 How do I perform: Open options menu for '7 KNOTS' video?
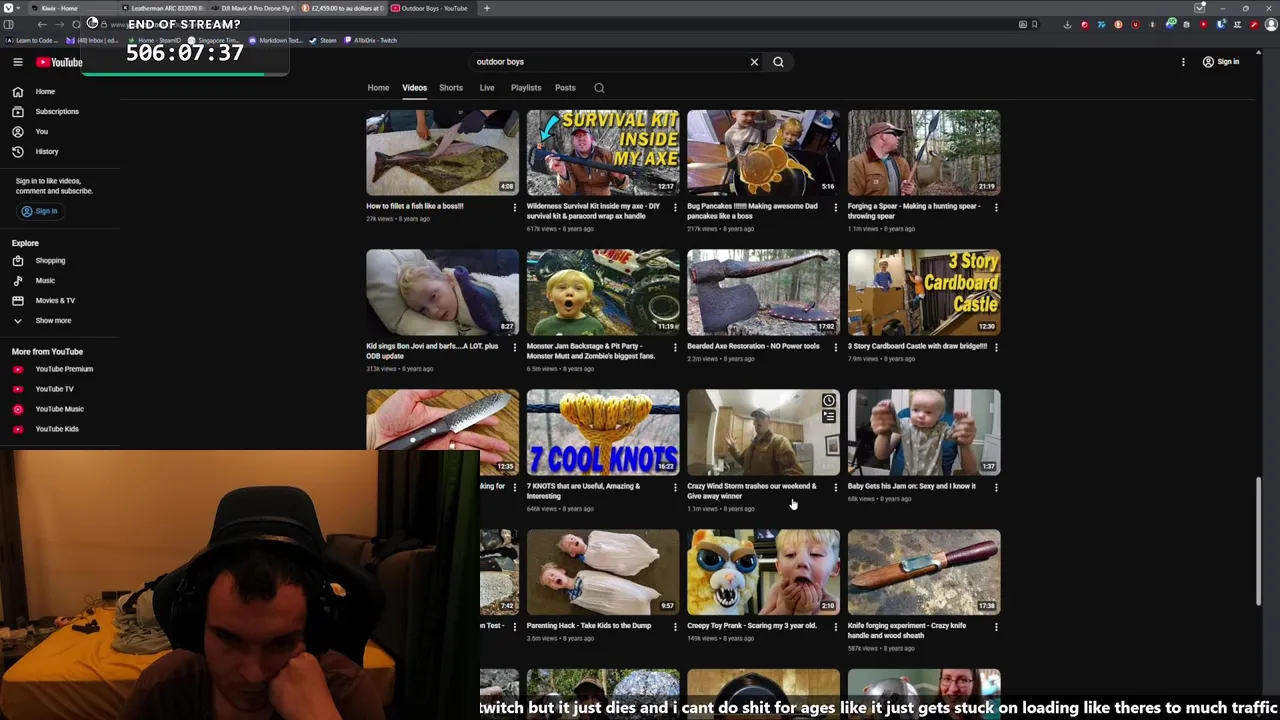[x=675, y=488]
